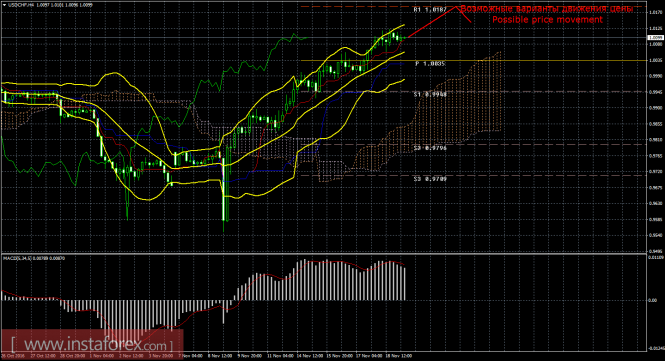
Task: Click the 'Possible price movement' annotation text
Action: [547, 20]
